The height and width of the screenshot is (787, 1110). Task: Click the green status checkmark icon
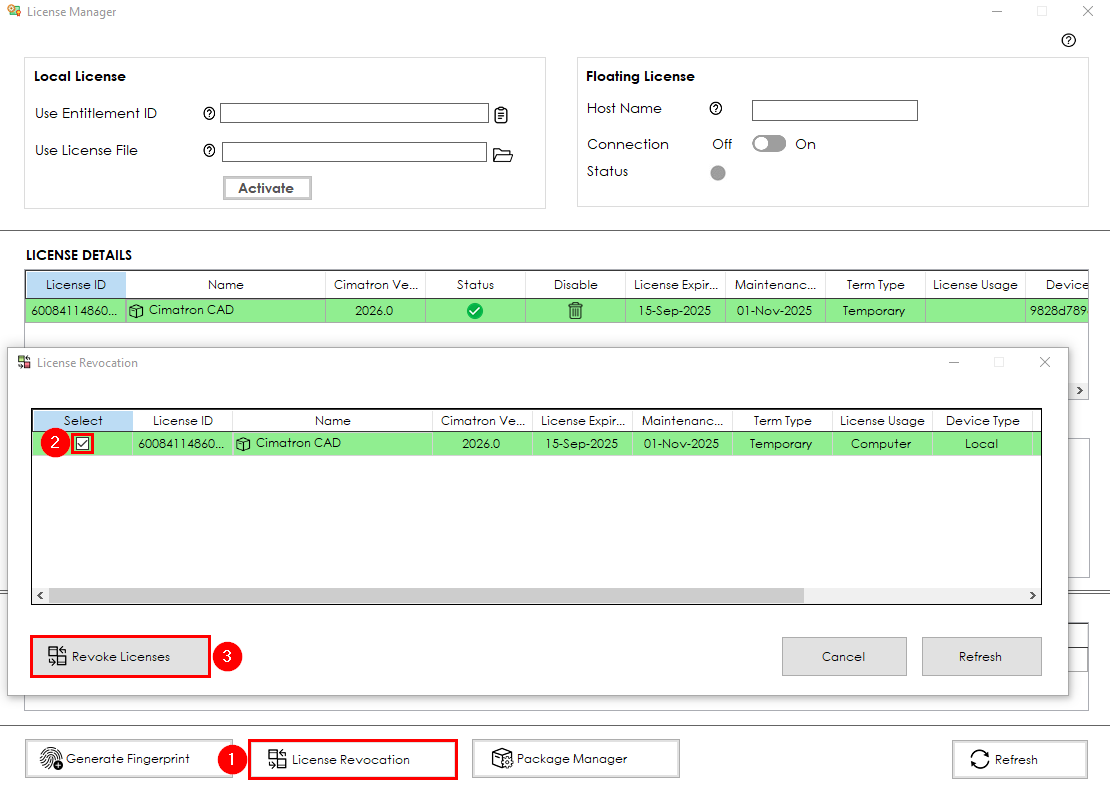pos(475,311)
